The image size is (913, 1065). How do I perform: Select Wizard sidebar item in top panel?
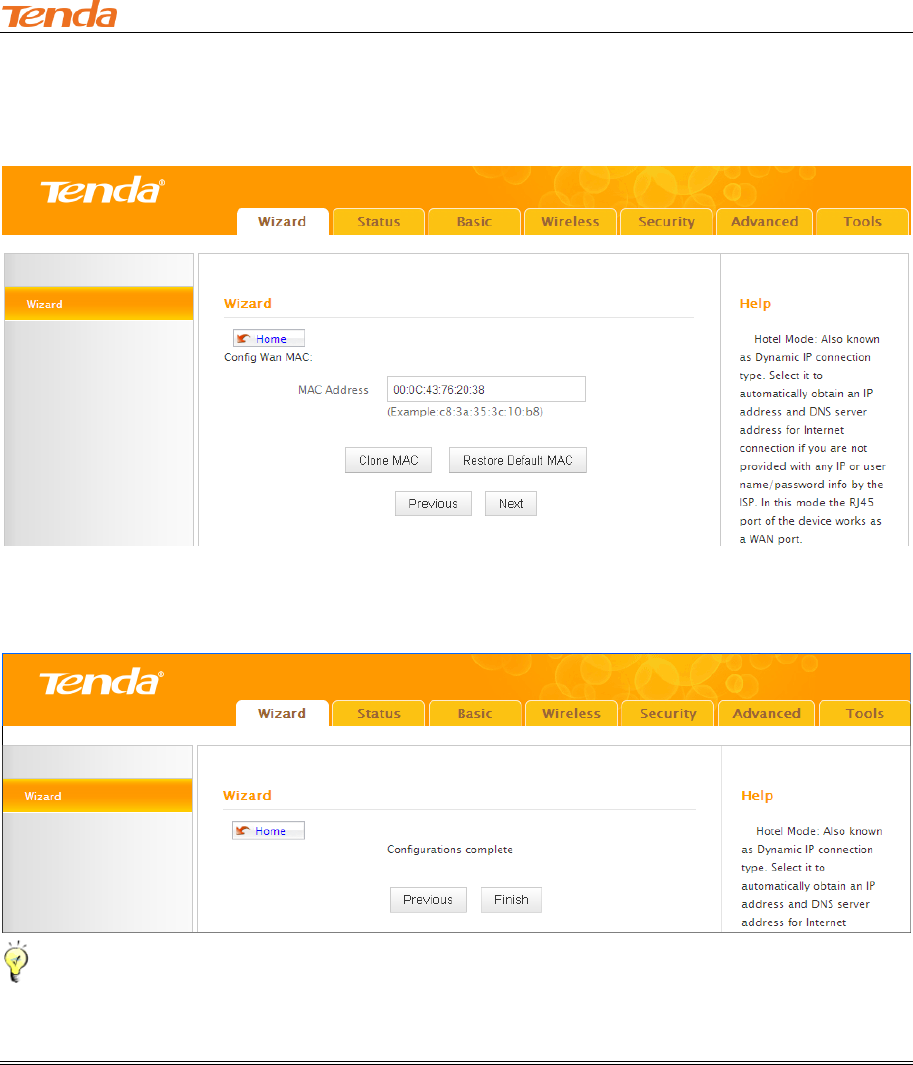coord(99,304)
